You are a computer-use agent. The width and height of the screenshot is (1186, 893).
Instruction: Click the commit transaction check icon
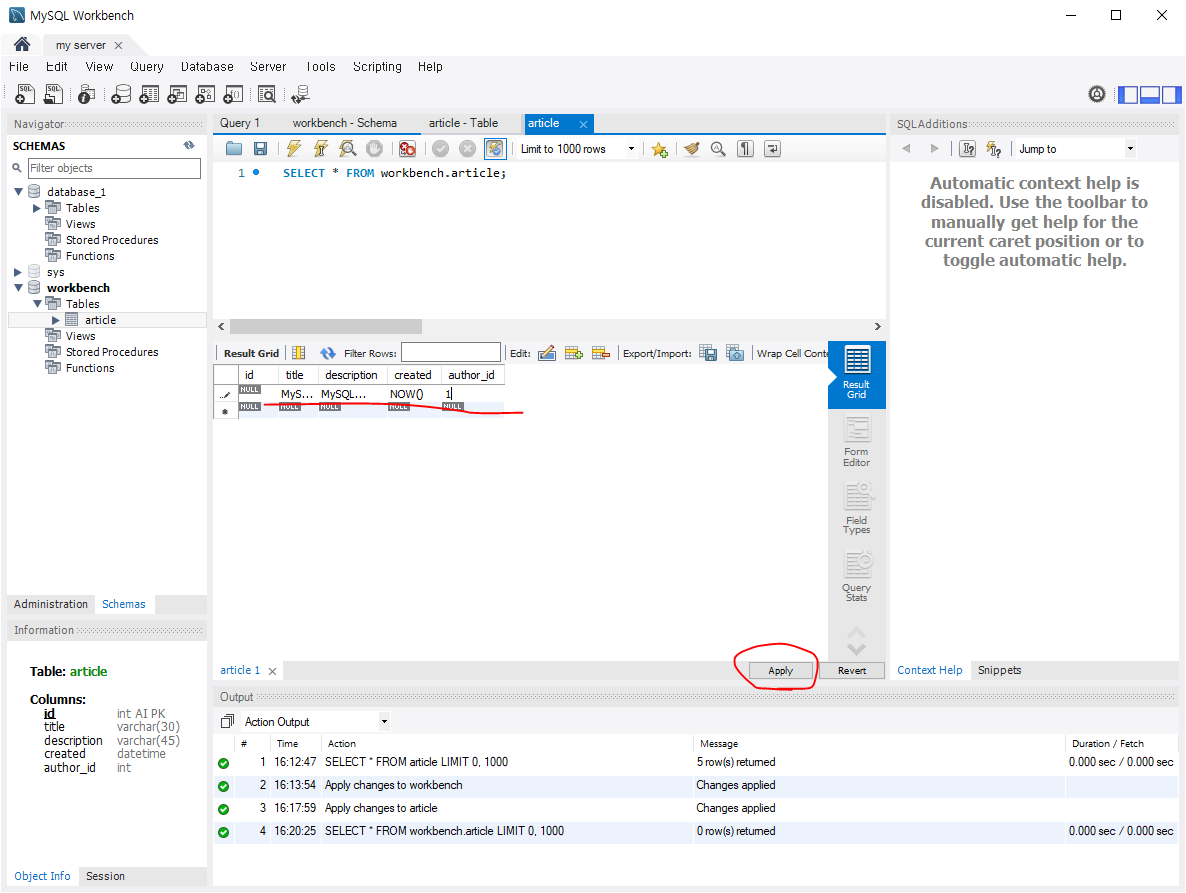pyautogui.click(x=440, y=149)
